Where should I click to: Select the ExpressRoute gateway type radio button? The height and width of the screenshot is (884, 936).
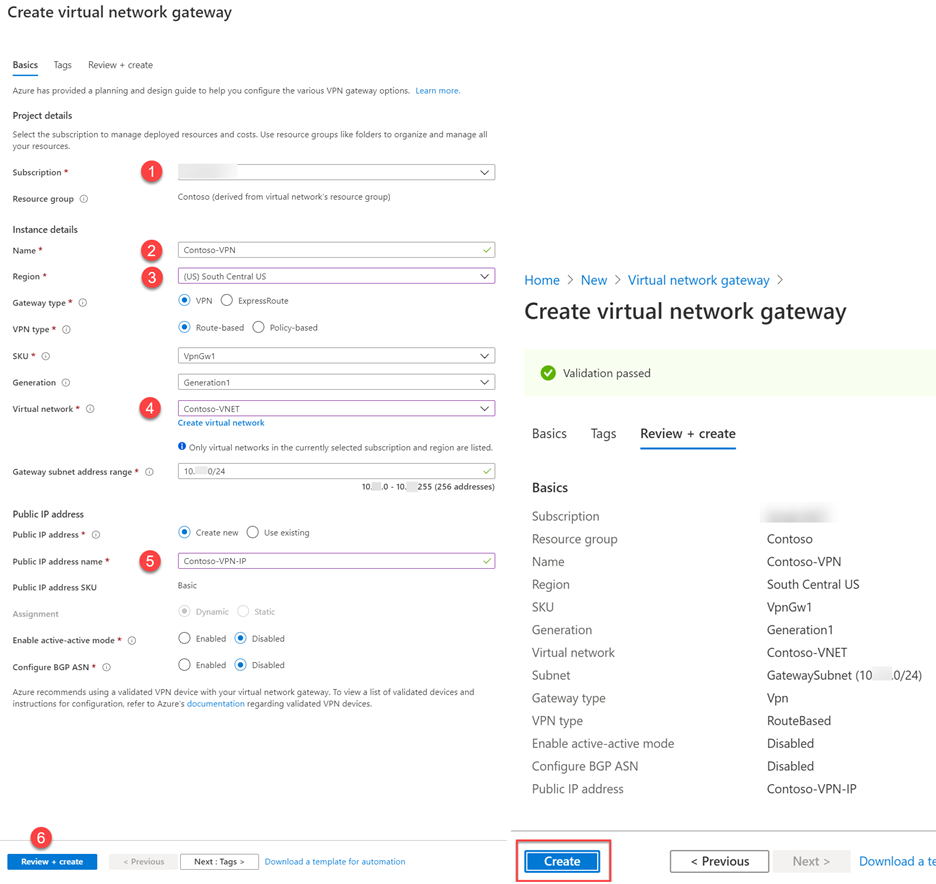pos(227,300)
